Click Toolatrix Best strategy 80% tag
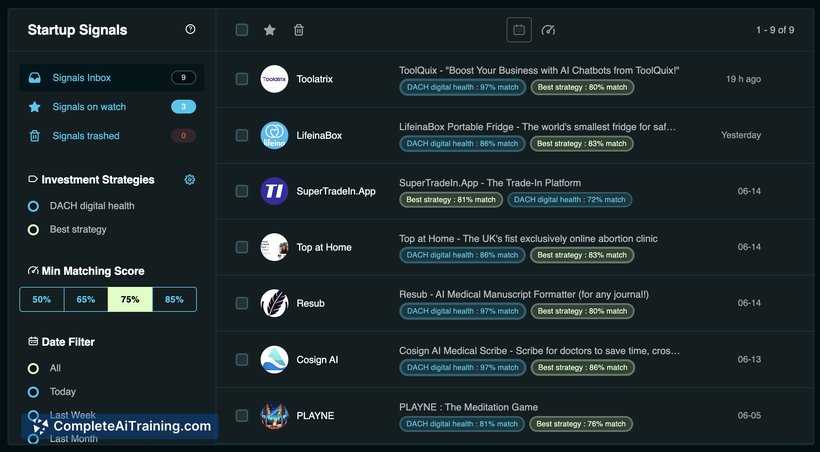 point(582,87)
